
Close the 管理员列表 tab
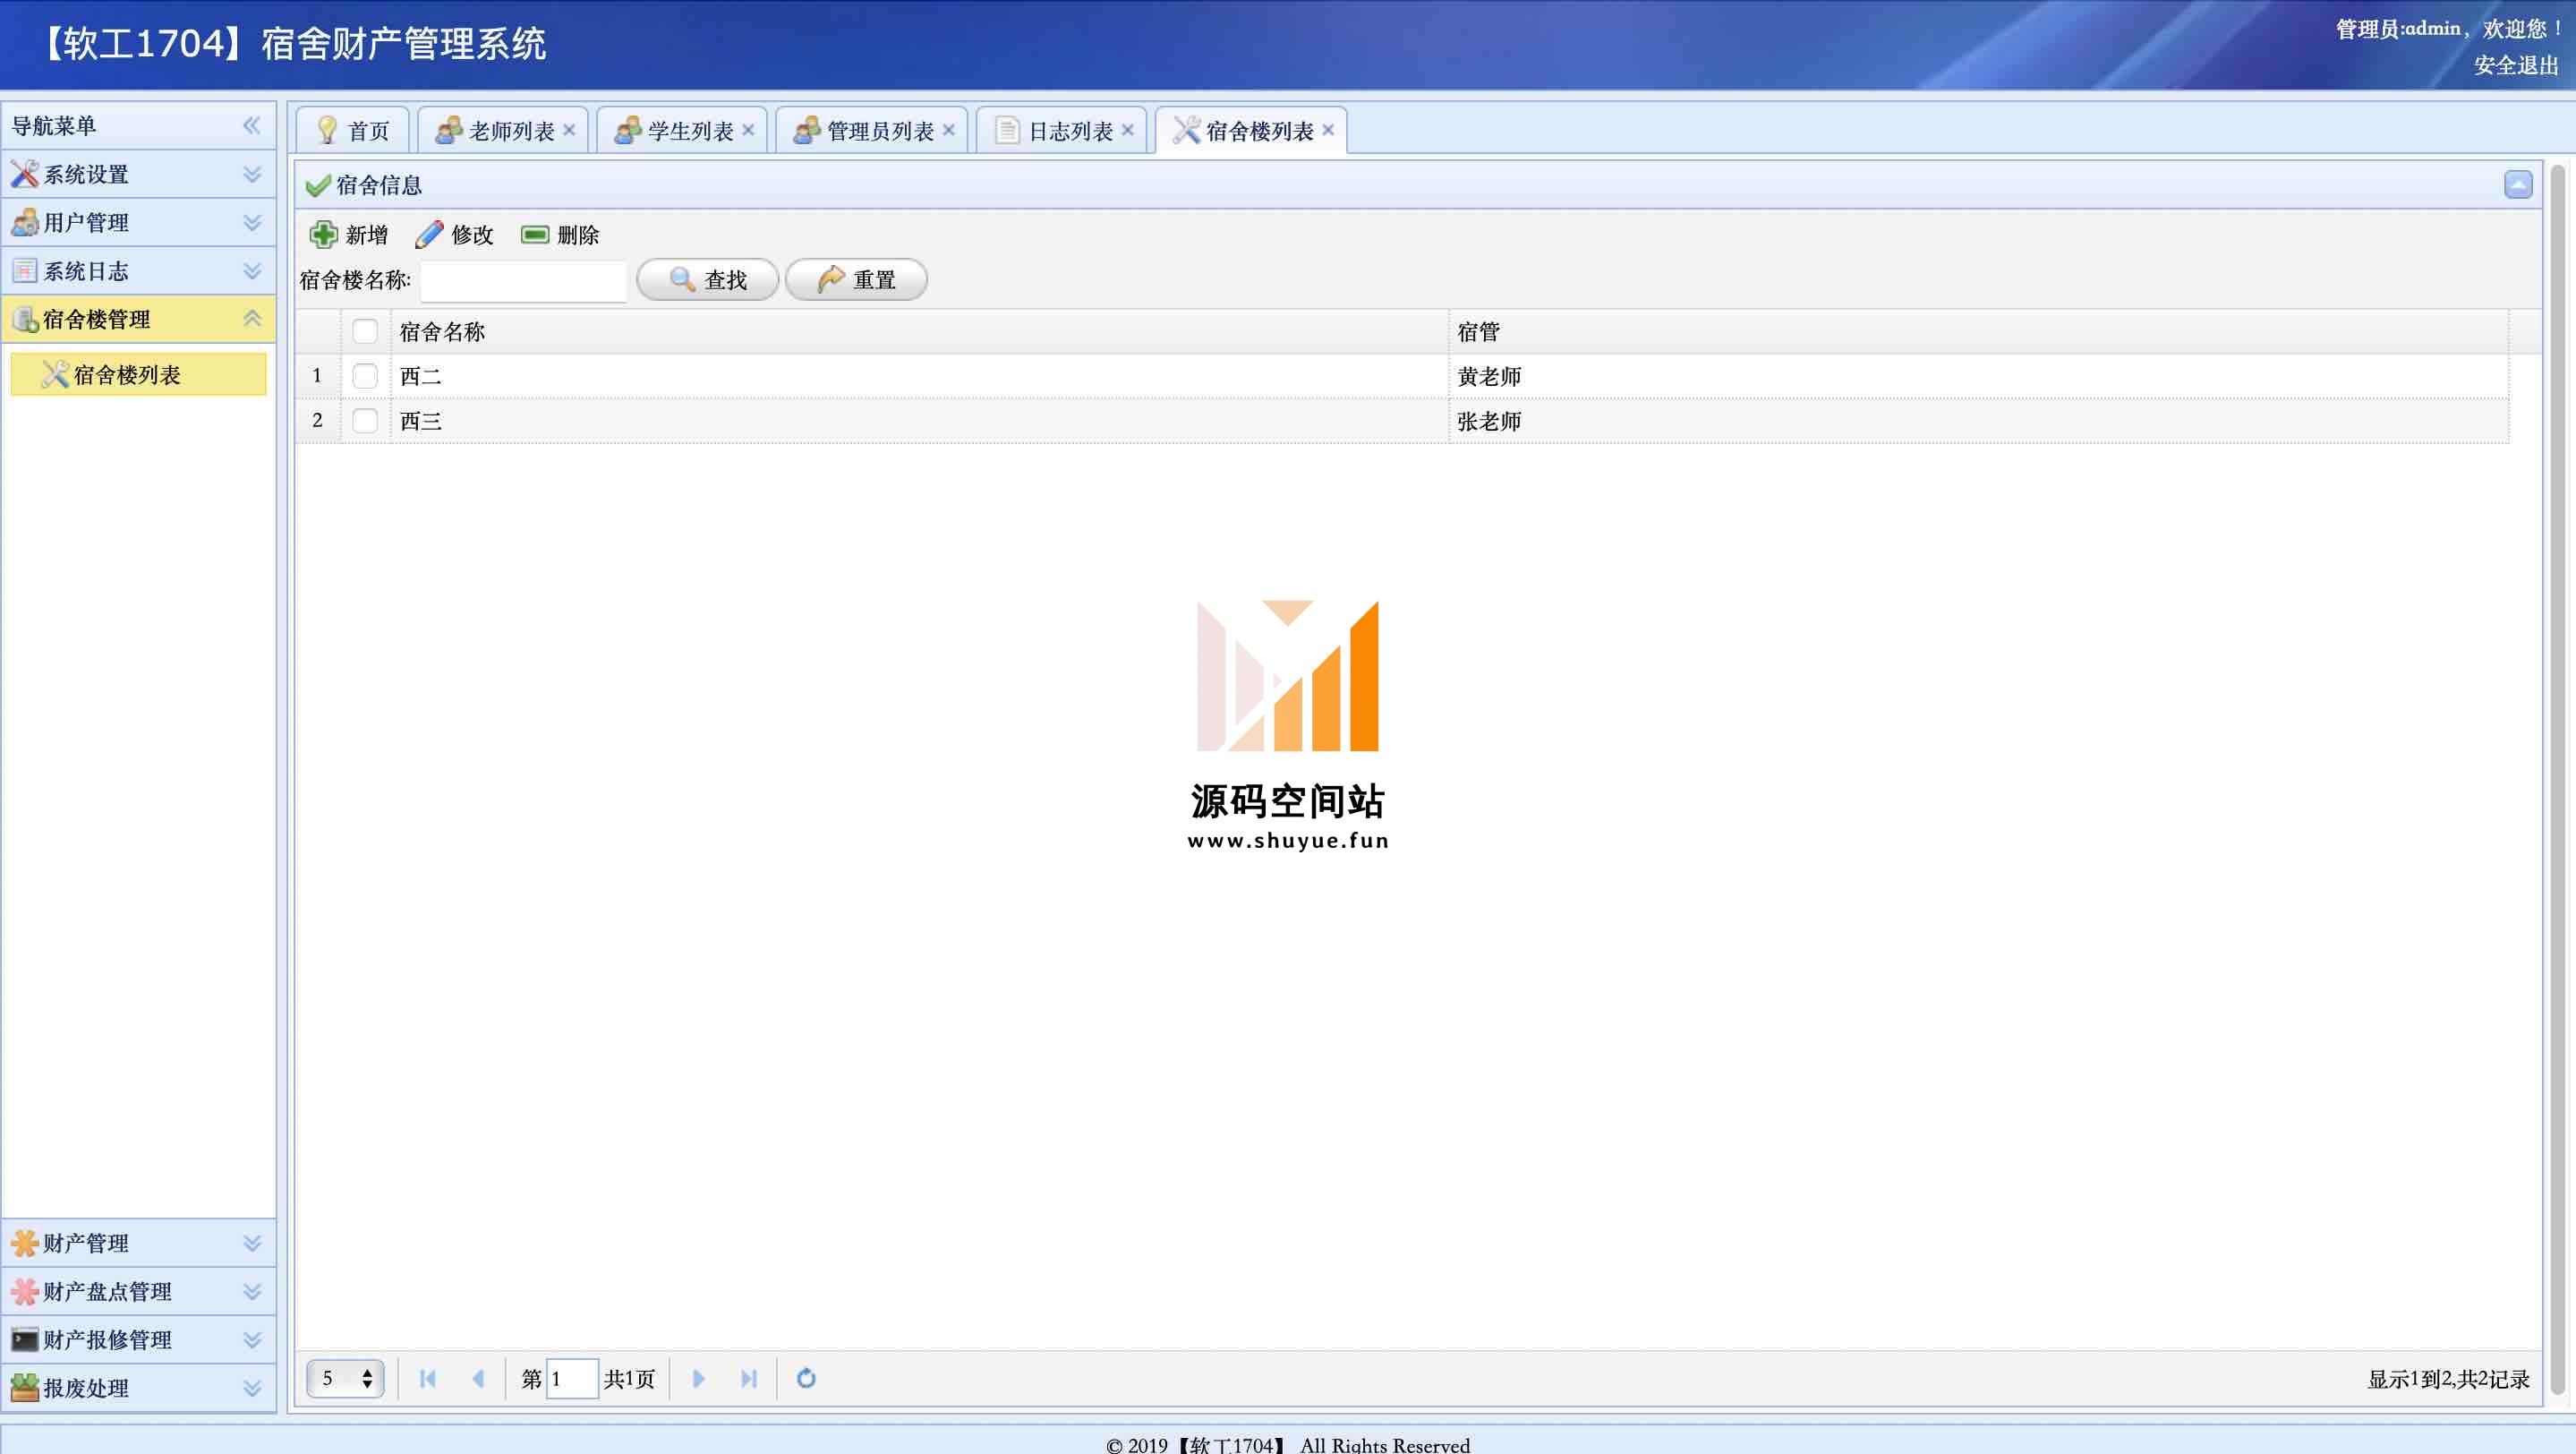click(949, 130)
